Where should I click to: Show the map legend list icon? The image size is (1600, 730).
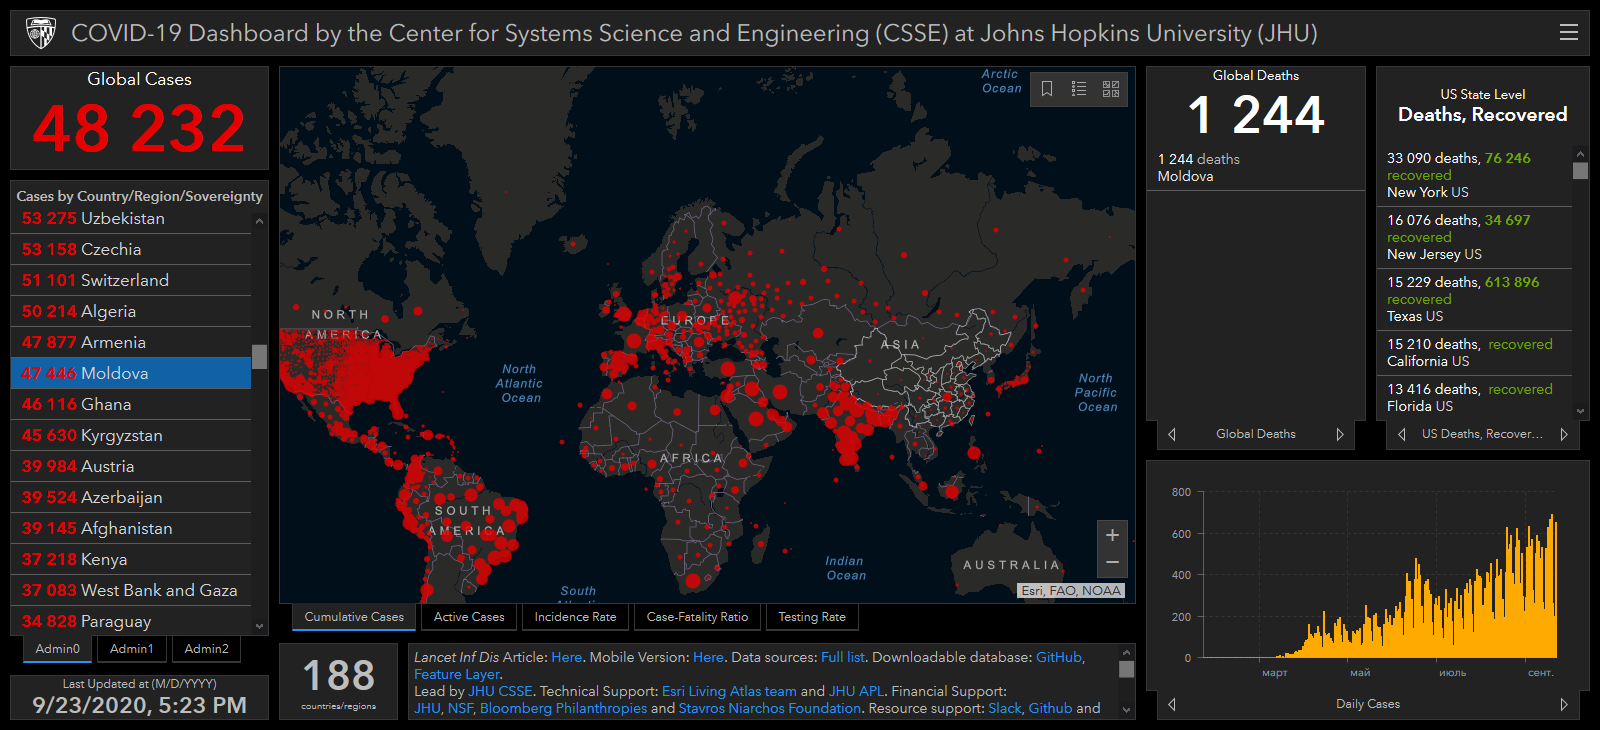pos(1079,89)
